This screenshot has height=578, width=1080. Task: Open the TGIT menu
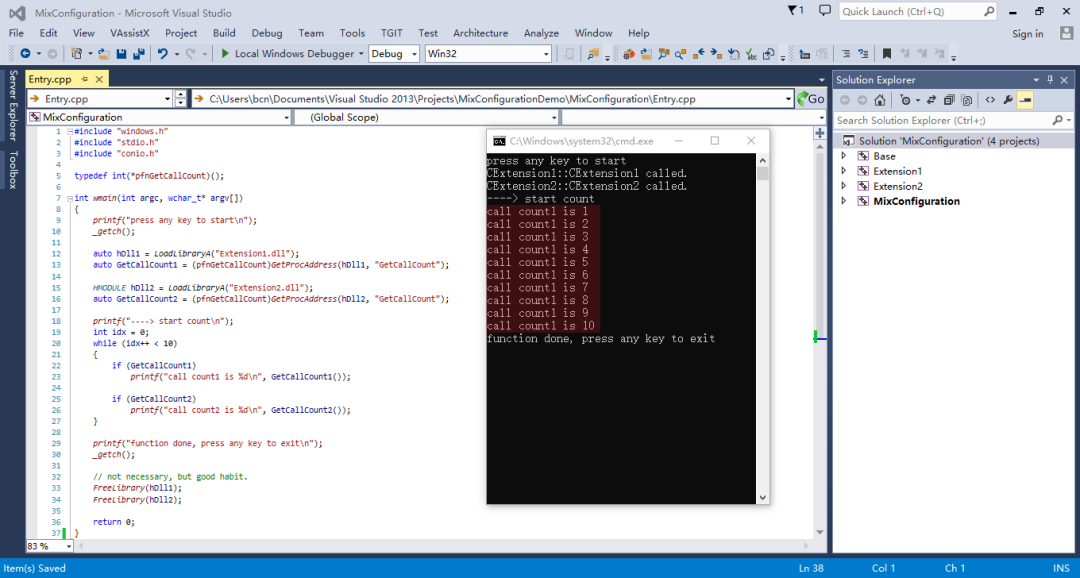(x=391, y=33)
